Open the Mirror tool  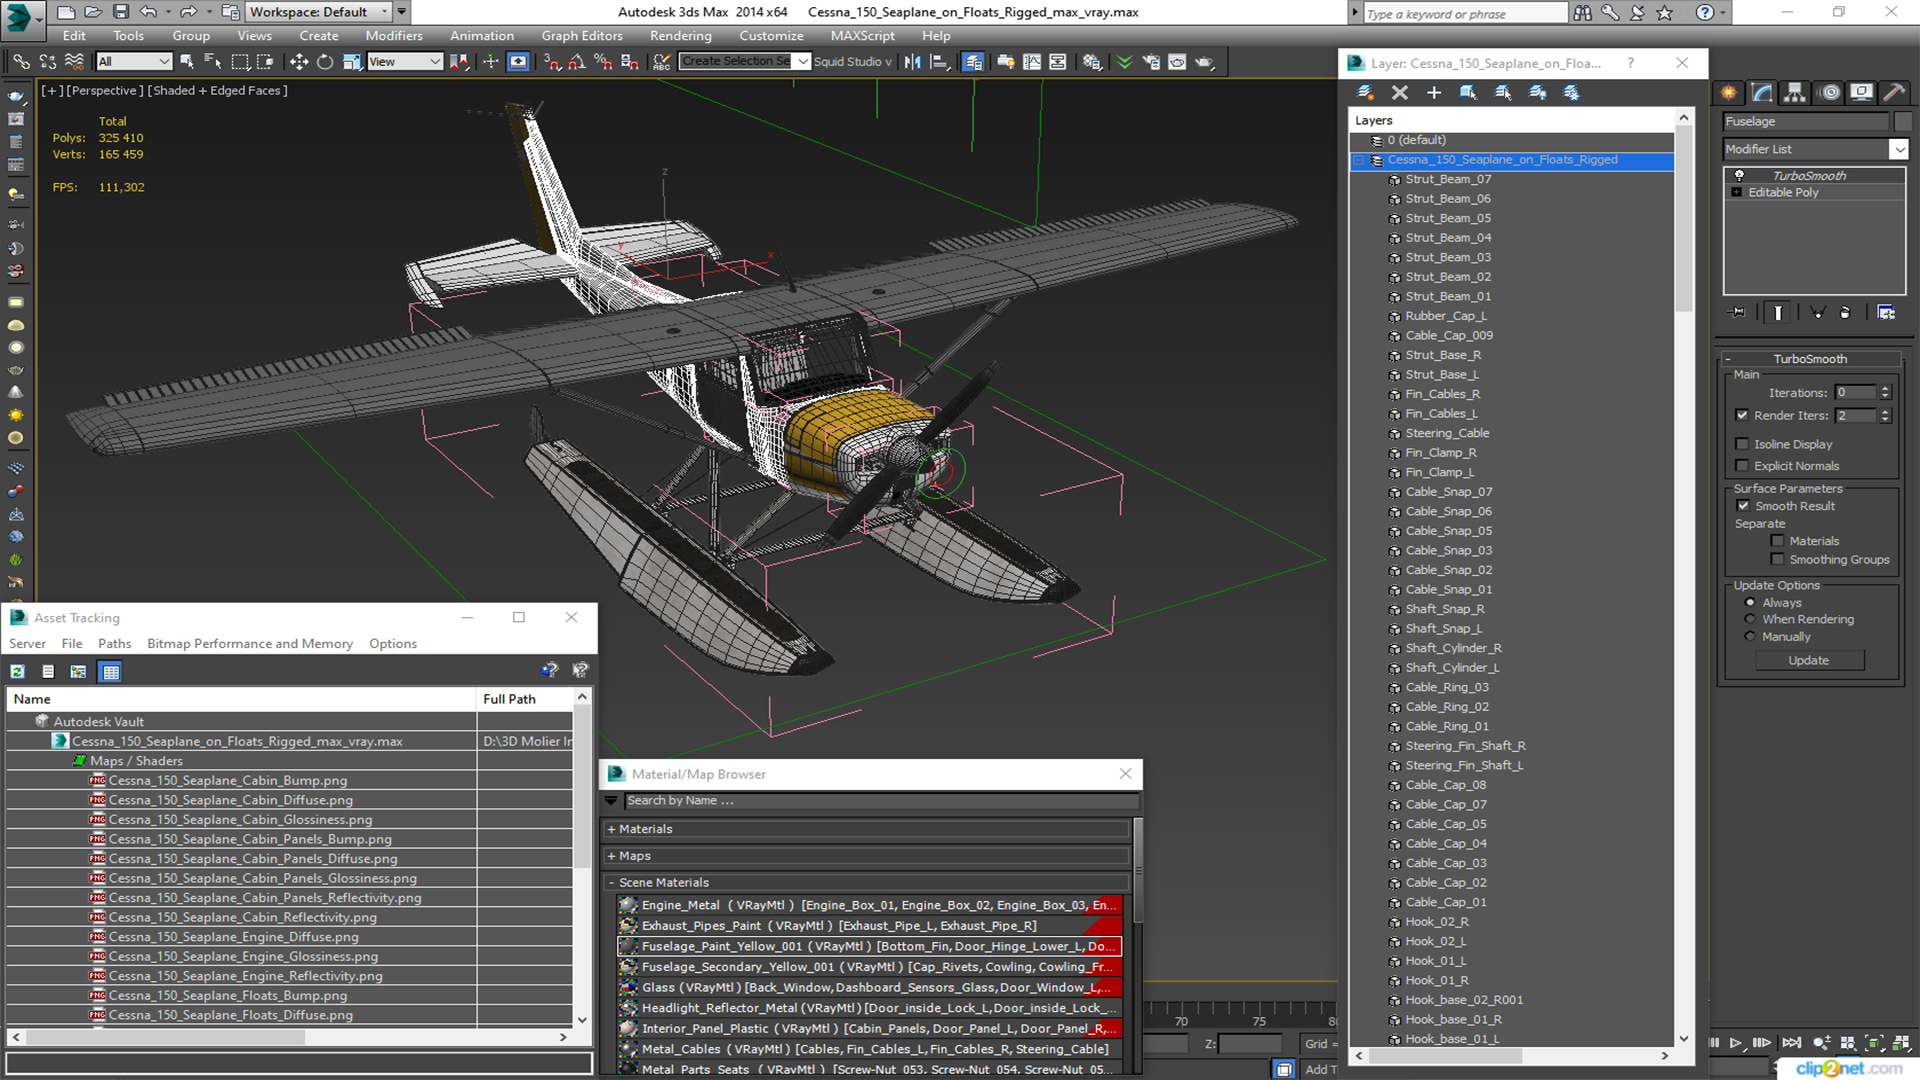pyautogui.click(x=912, y=62)
